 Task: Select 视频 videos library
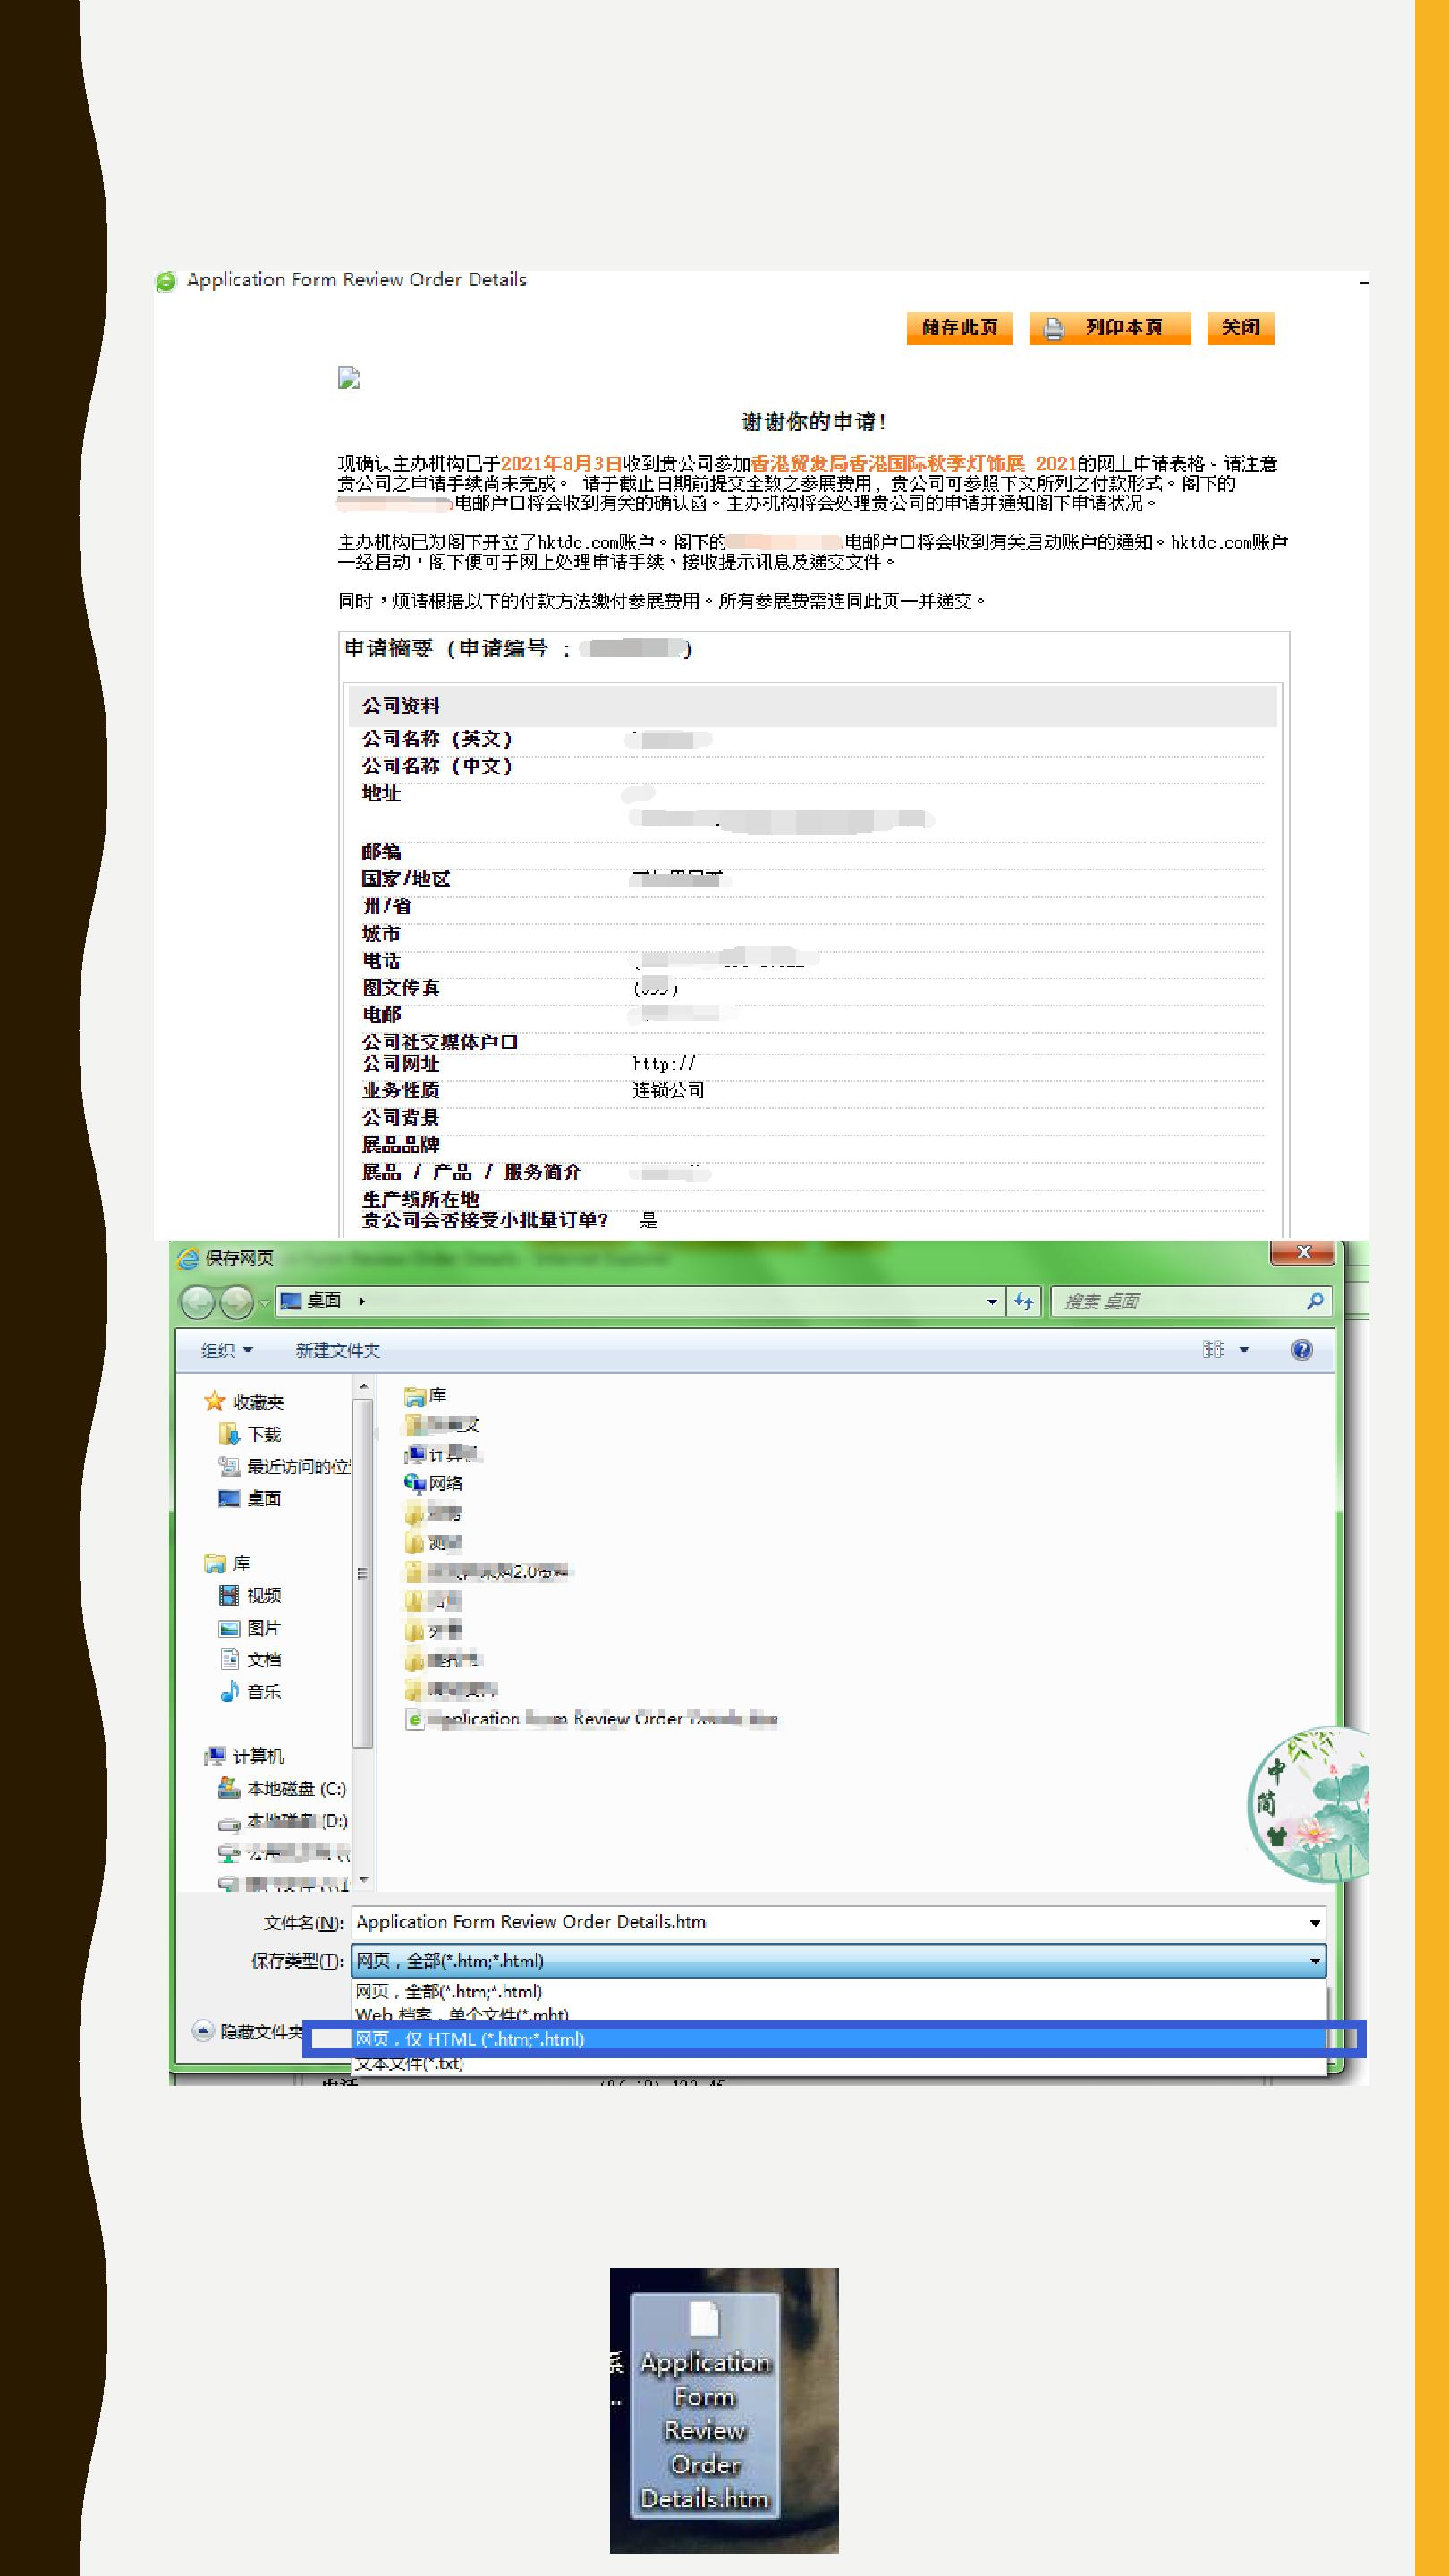click(x=250, y=1595)
